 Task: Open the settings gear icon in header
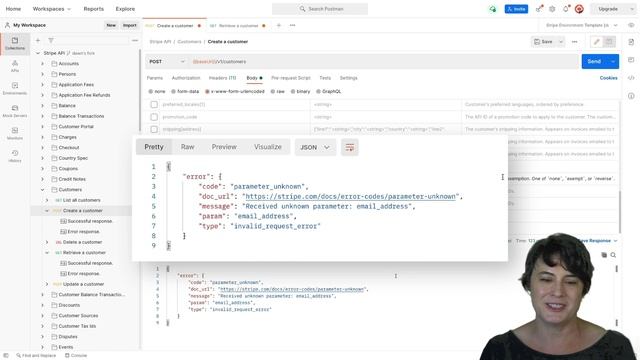click(552, 9)
